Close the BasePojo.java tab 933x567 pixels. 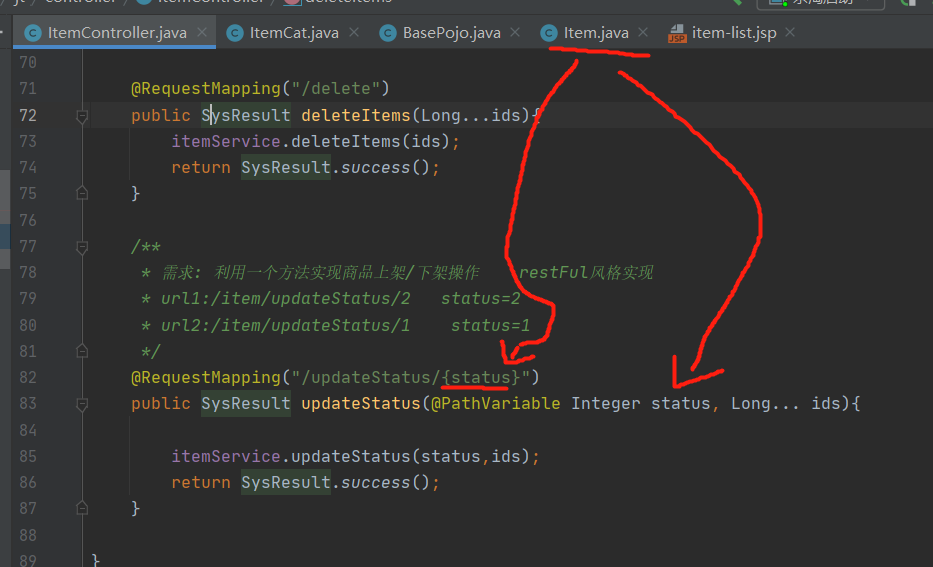point(515,32)
